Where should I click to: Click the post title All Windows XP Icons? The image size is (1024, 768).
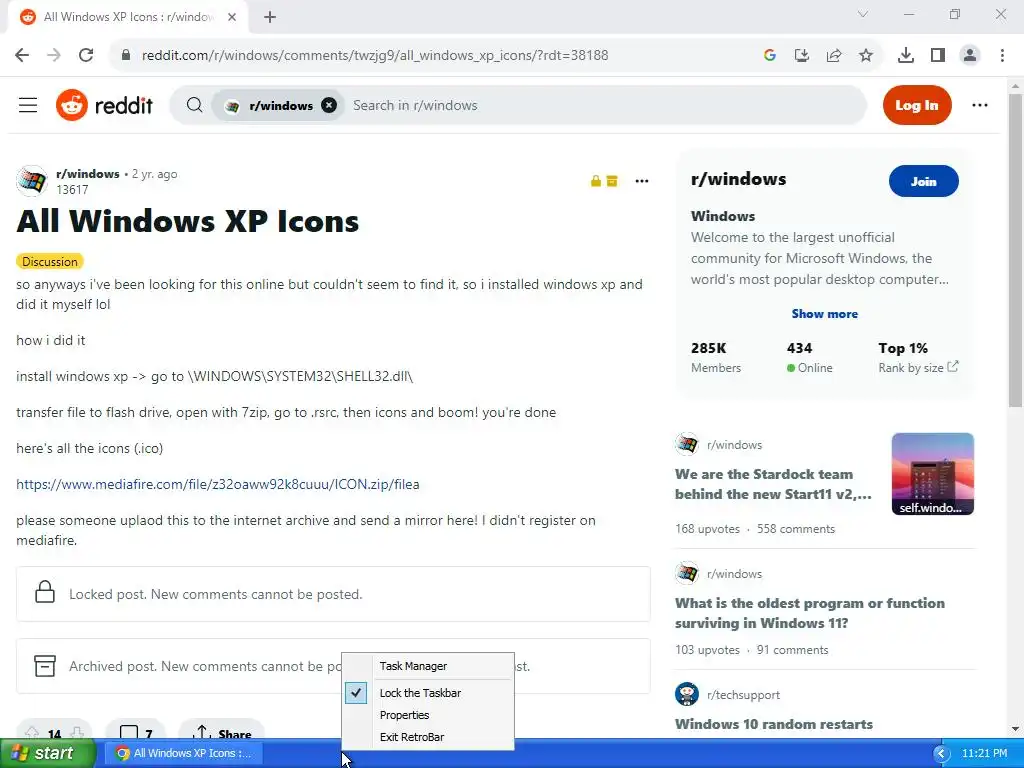coord(187,221)
